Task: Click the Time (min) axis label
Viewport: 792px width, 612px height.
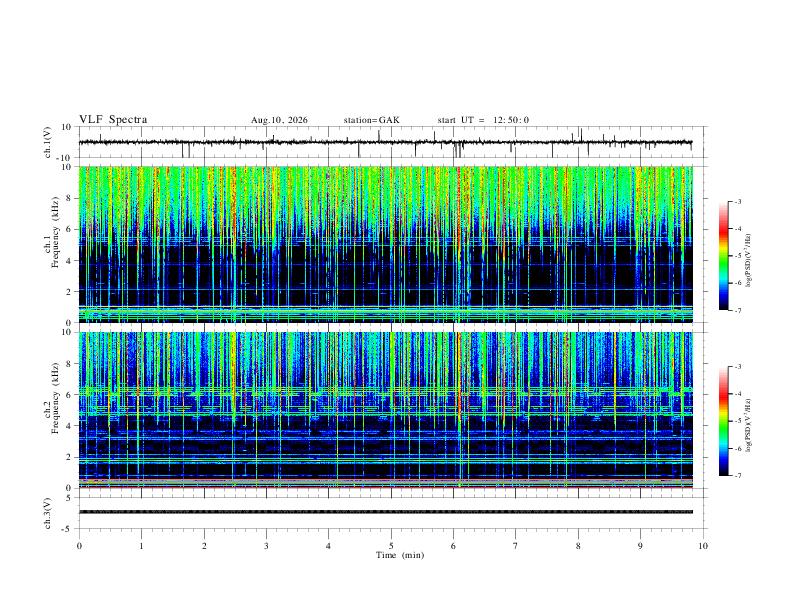Action: [x=400, y=555]
